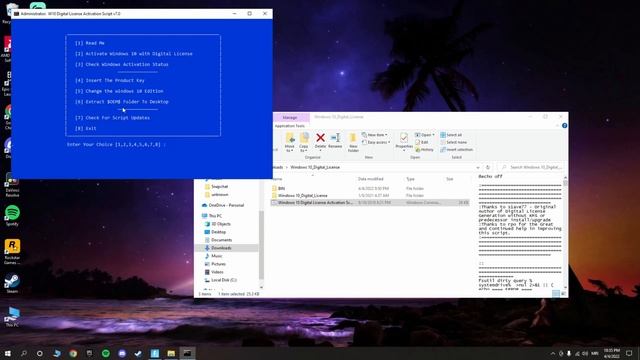Open the Windows Start menu
Image resolution: width=640 pixels, height=360 pixels.
coord(8,353)
